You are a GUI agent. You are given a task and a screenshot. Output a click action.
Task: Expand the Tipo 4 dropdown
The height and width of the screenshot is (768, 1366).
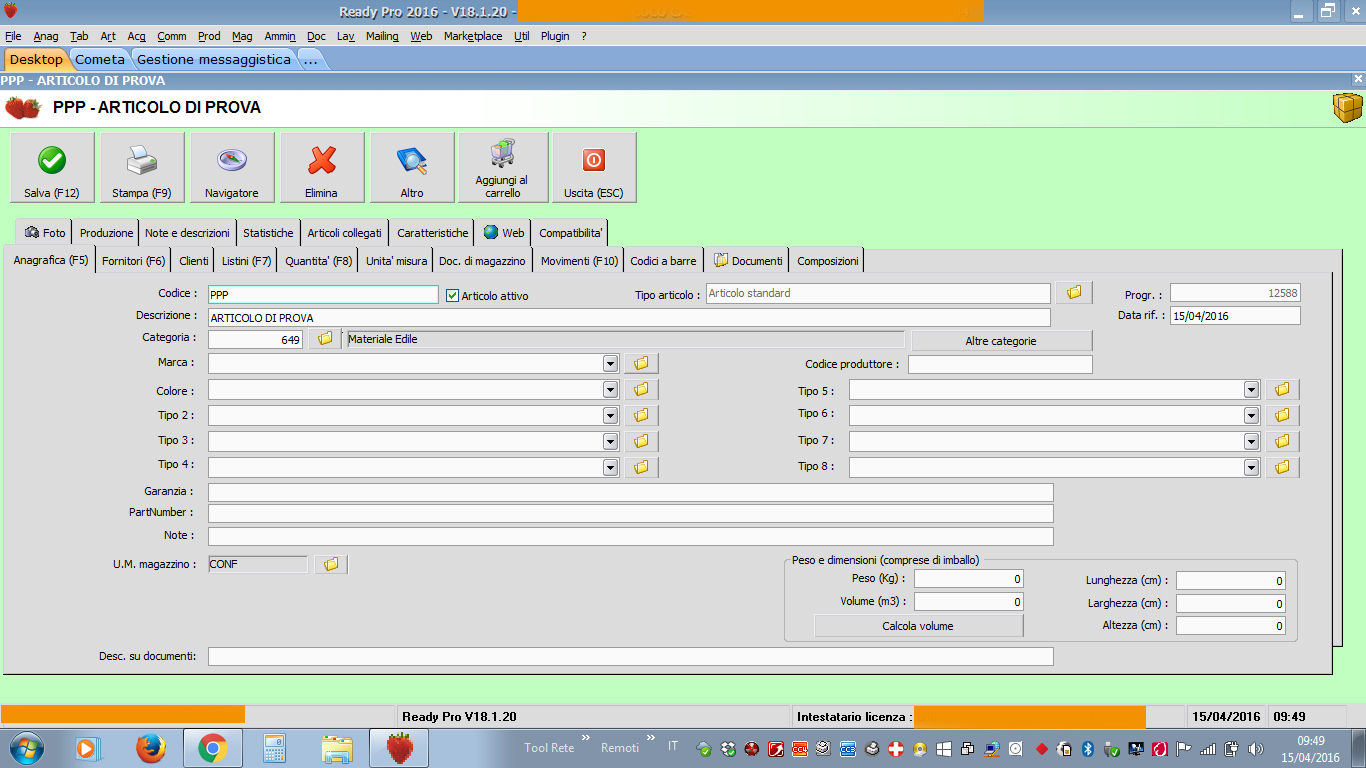point(610,467)
